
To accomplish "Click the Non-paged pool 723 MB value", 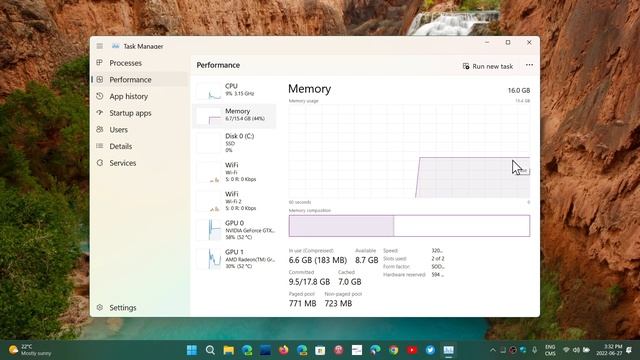I will pos(338,303).
